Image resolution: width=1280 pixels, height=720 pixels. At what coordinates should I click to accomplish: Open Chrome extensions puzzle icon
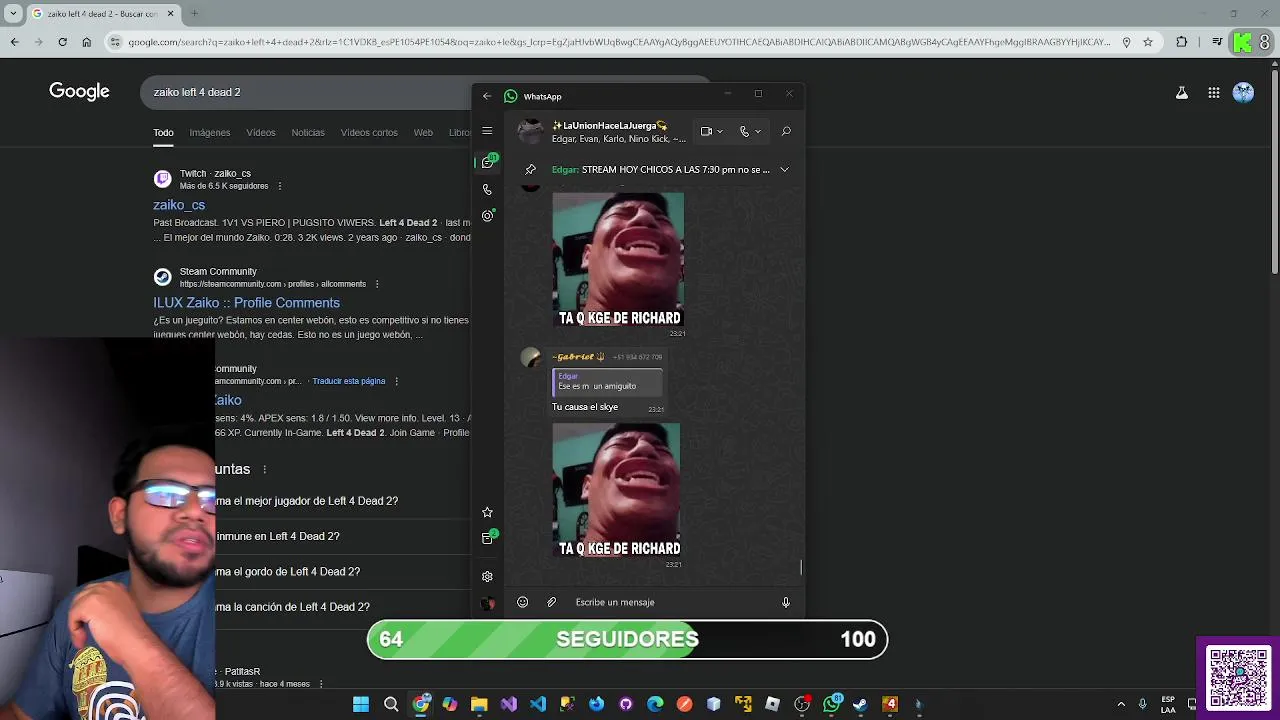[x=1182, y=42]
